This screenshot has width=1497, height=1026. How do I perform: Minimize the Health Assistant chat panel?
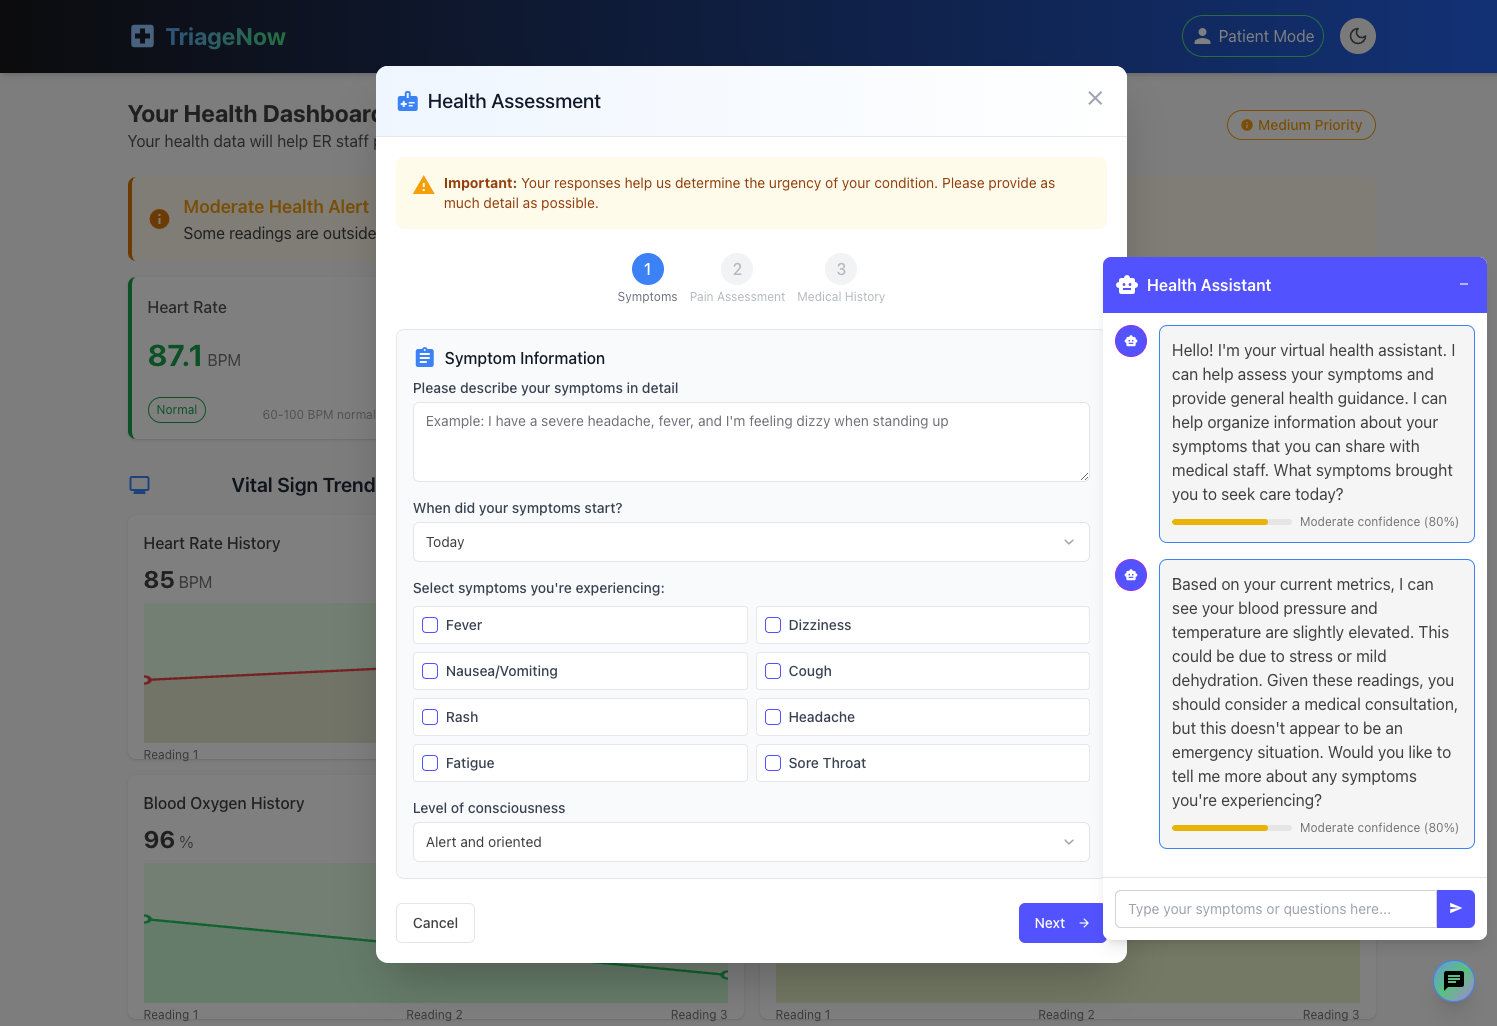(1464, 285)
